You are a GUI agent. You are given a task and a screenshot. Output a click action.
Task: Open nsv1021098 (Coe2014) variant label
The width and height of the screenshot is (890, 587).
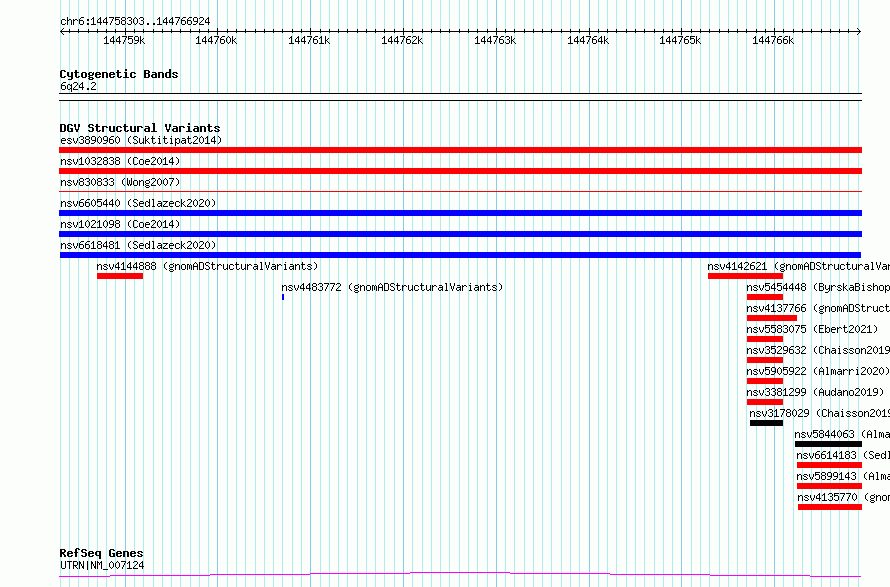click(120, 224)
